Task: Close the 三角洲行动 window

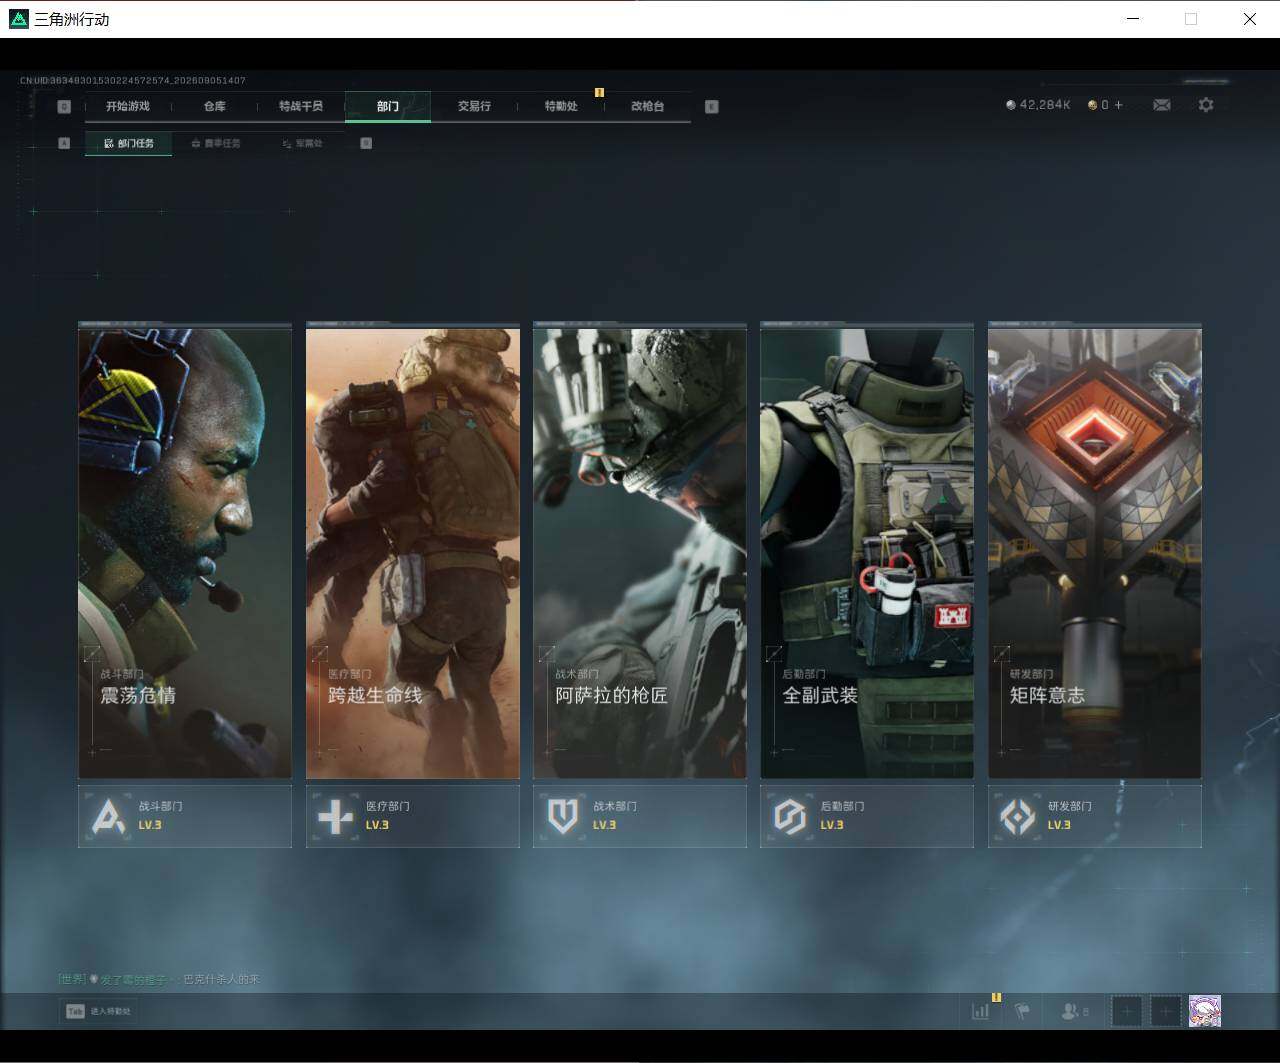Action: [x=1250, y=19]
